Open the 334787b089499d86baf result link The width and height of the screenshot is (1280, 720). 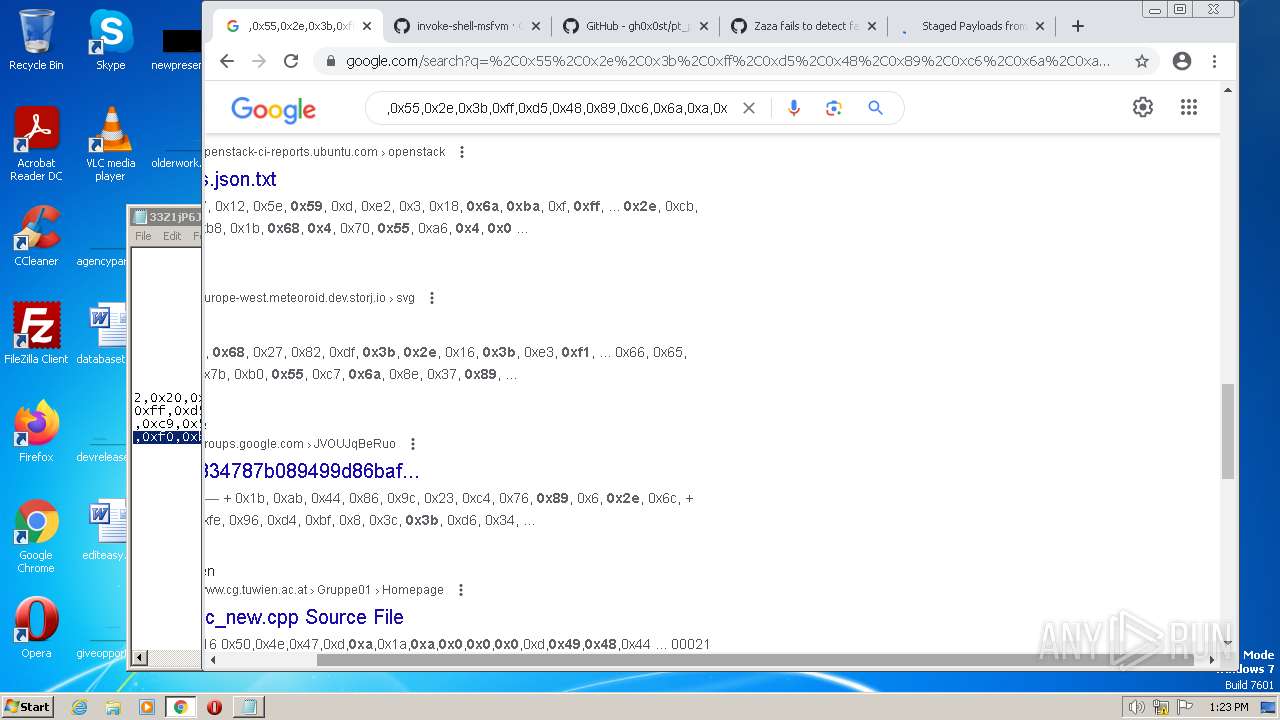311,471
